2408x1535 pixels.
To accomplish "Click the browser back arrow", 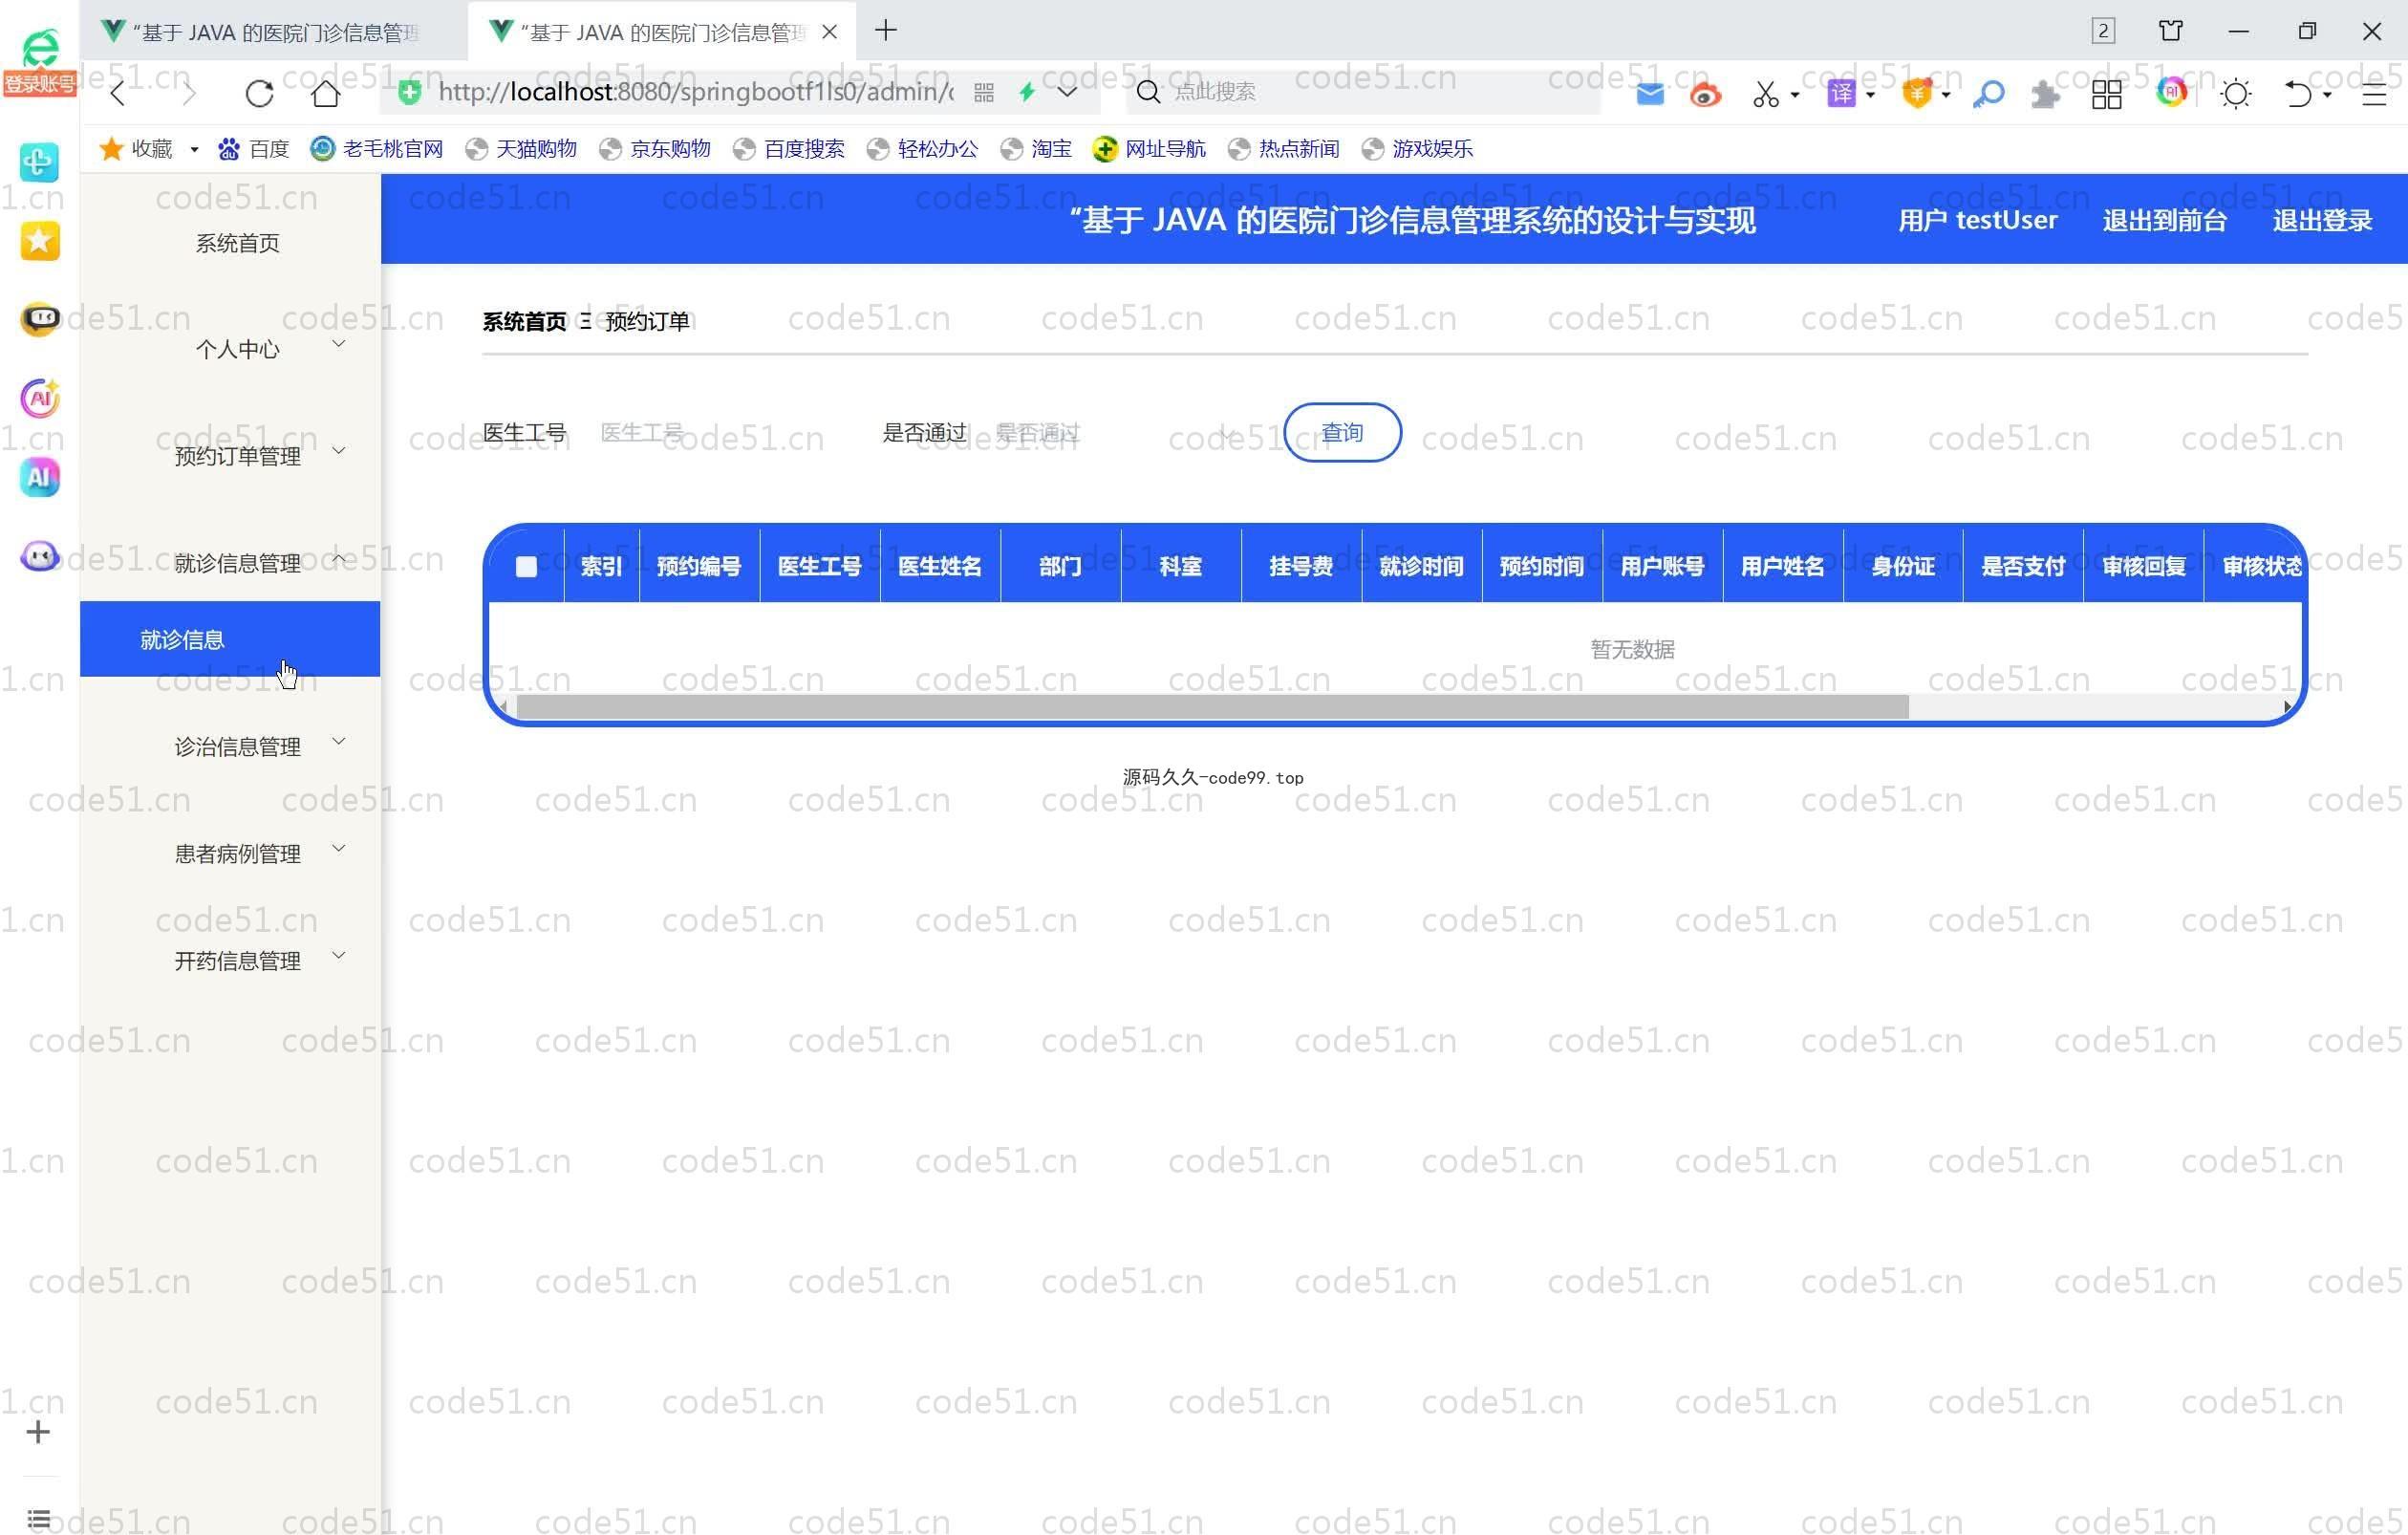I will pos(118,93).
